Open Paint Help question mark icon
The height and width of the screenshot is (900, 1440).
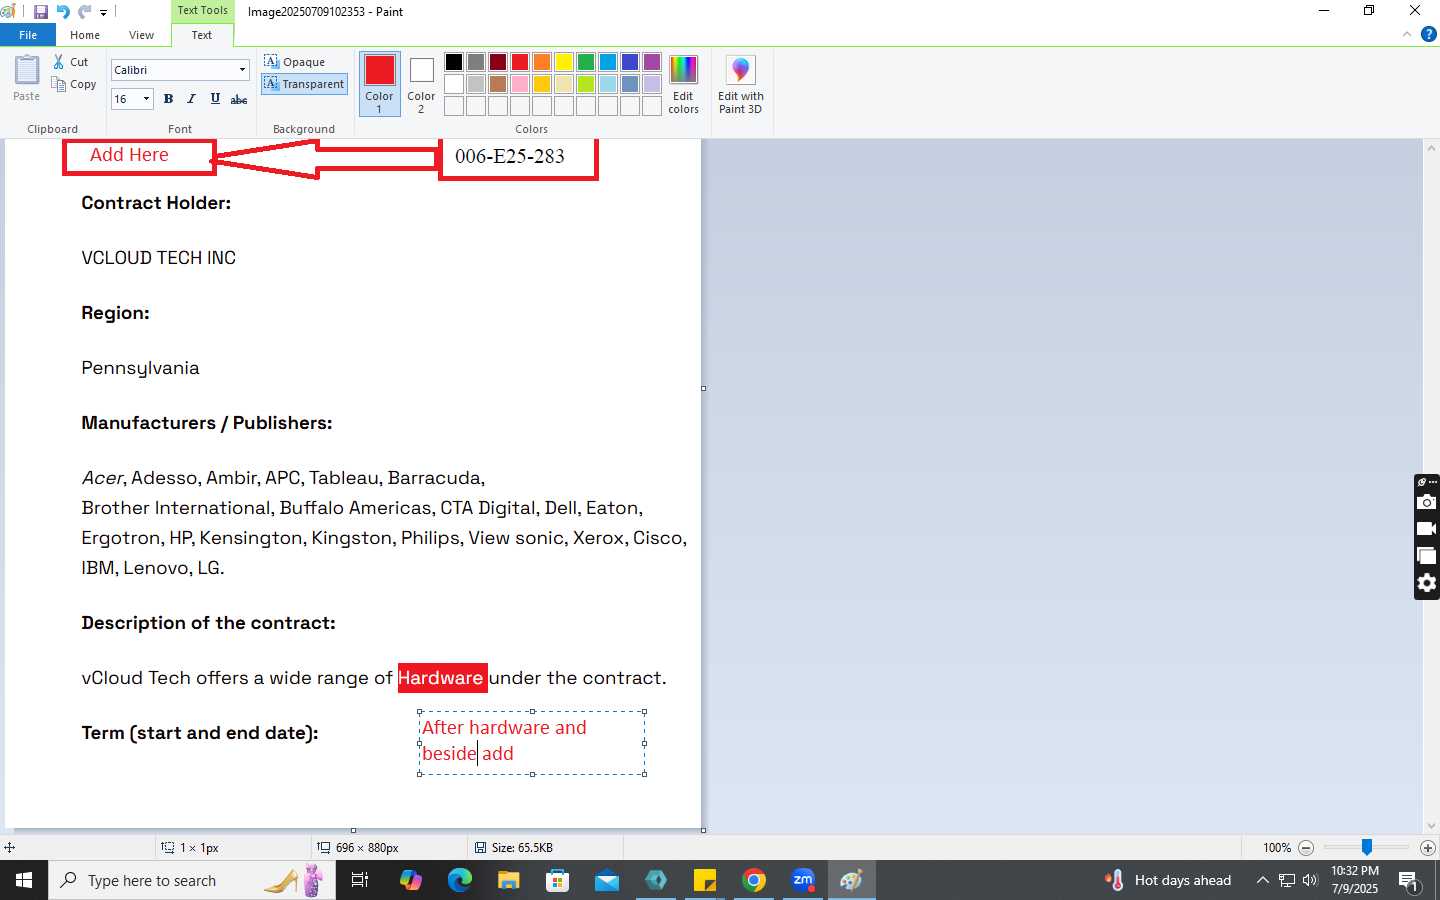tap(1428, 34)
